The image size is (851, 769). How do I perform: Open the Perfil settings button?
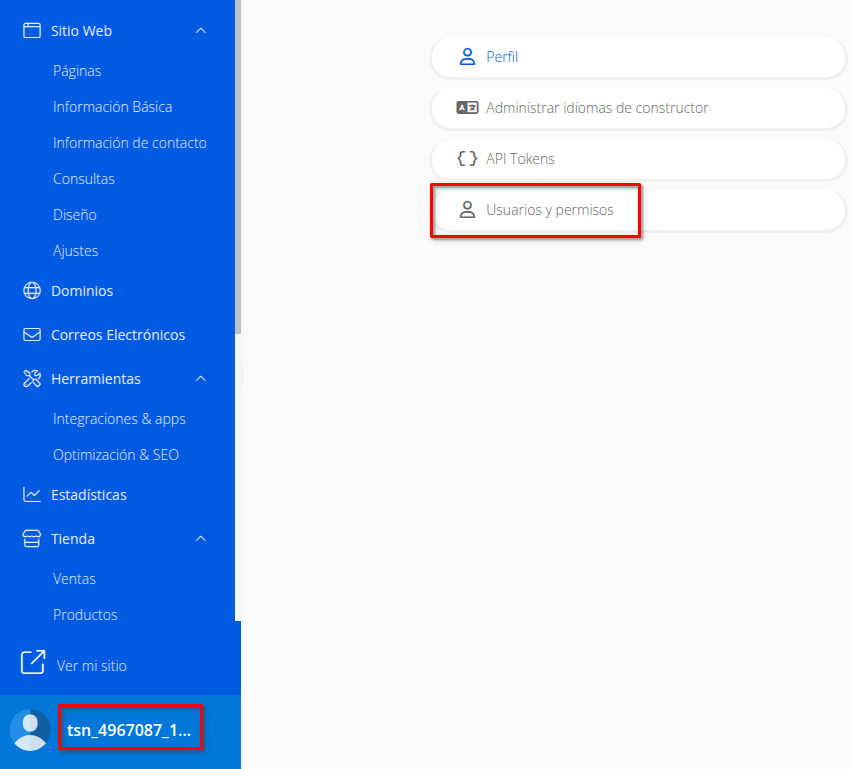[637, 57]
